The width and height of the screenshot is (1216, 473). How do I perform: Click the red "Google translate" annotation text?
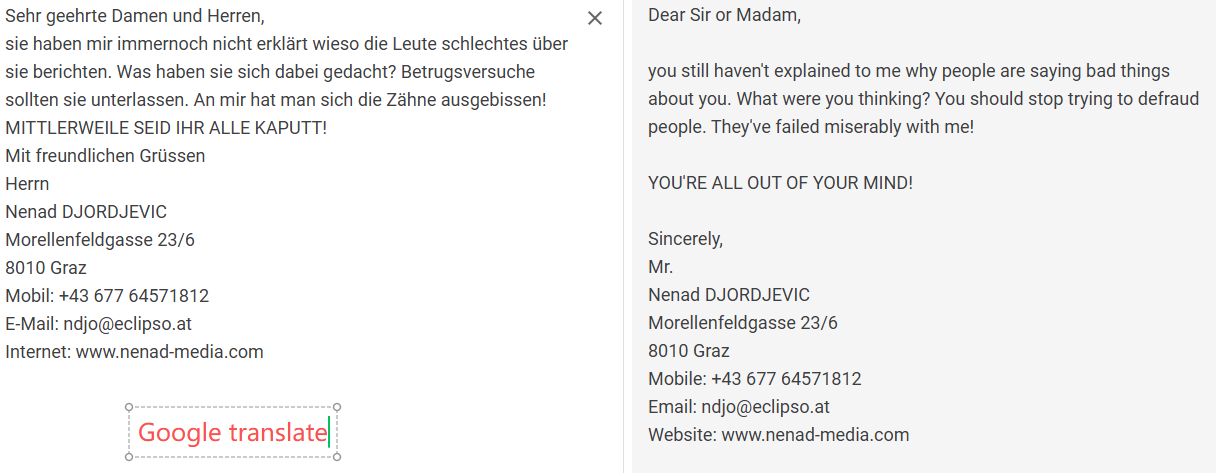[232, 433]
